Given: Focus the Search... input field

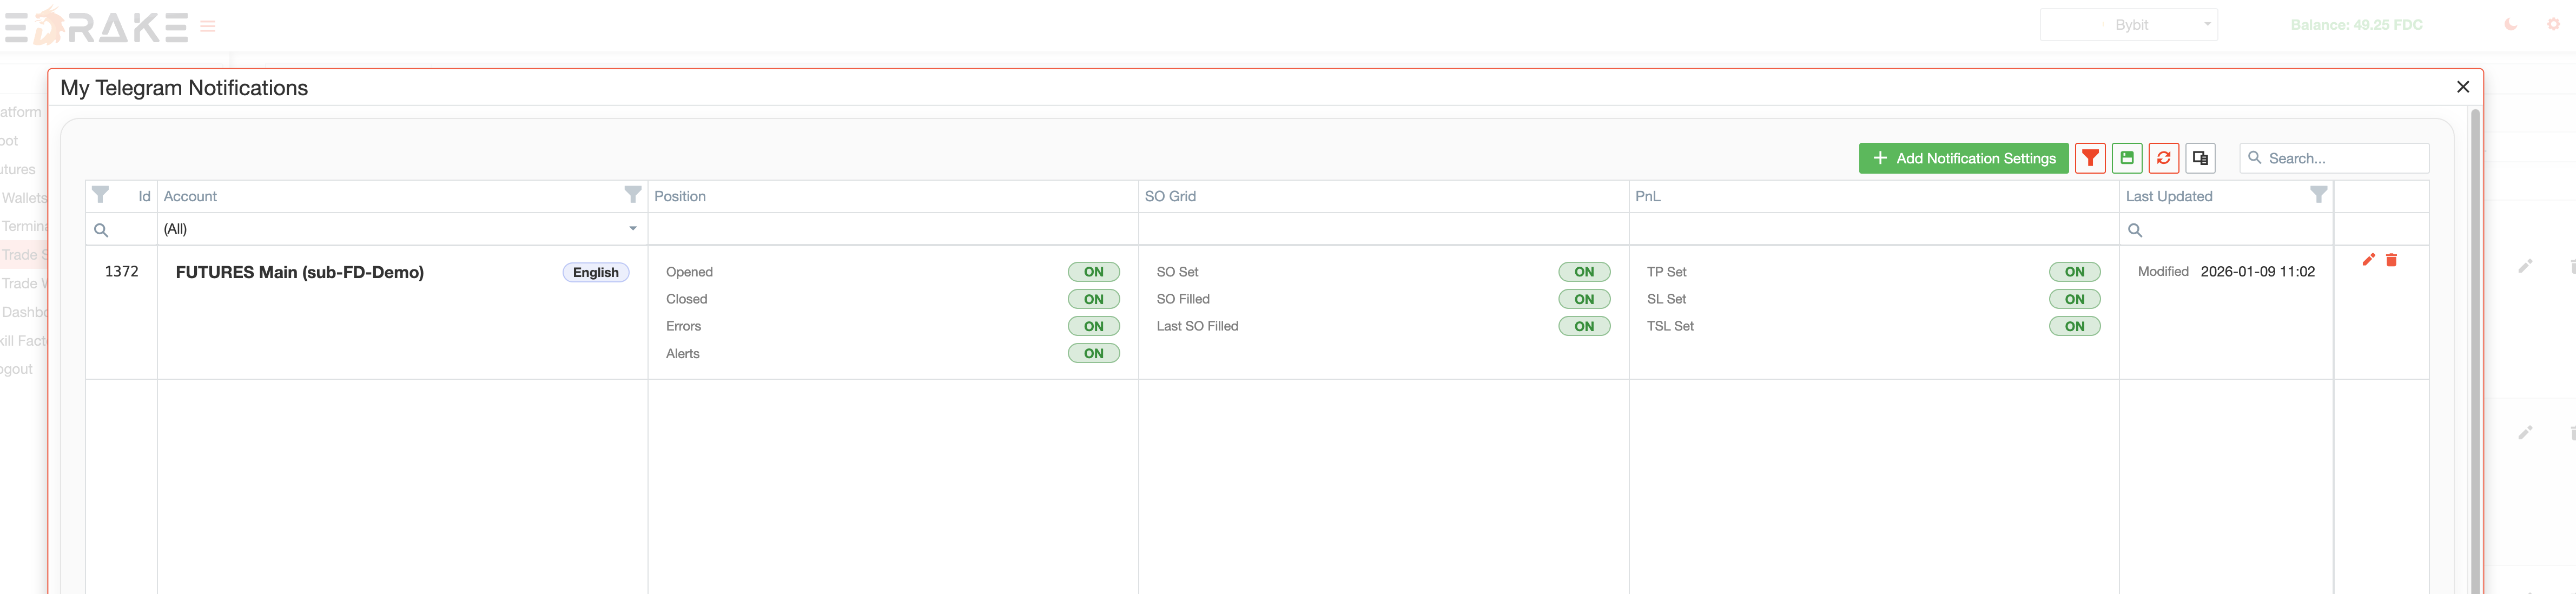Looking at the screenshot, I should pyautogui.click(x=2340, y=158).
